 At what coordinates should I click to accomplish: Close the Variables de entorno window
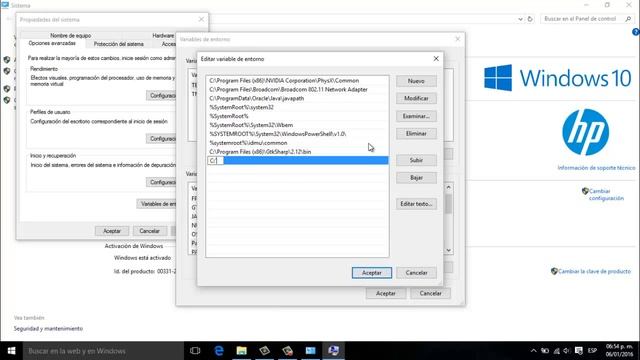click(458, 39)
